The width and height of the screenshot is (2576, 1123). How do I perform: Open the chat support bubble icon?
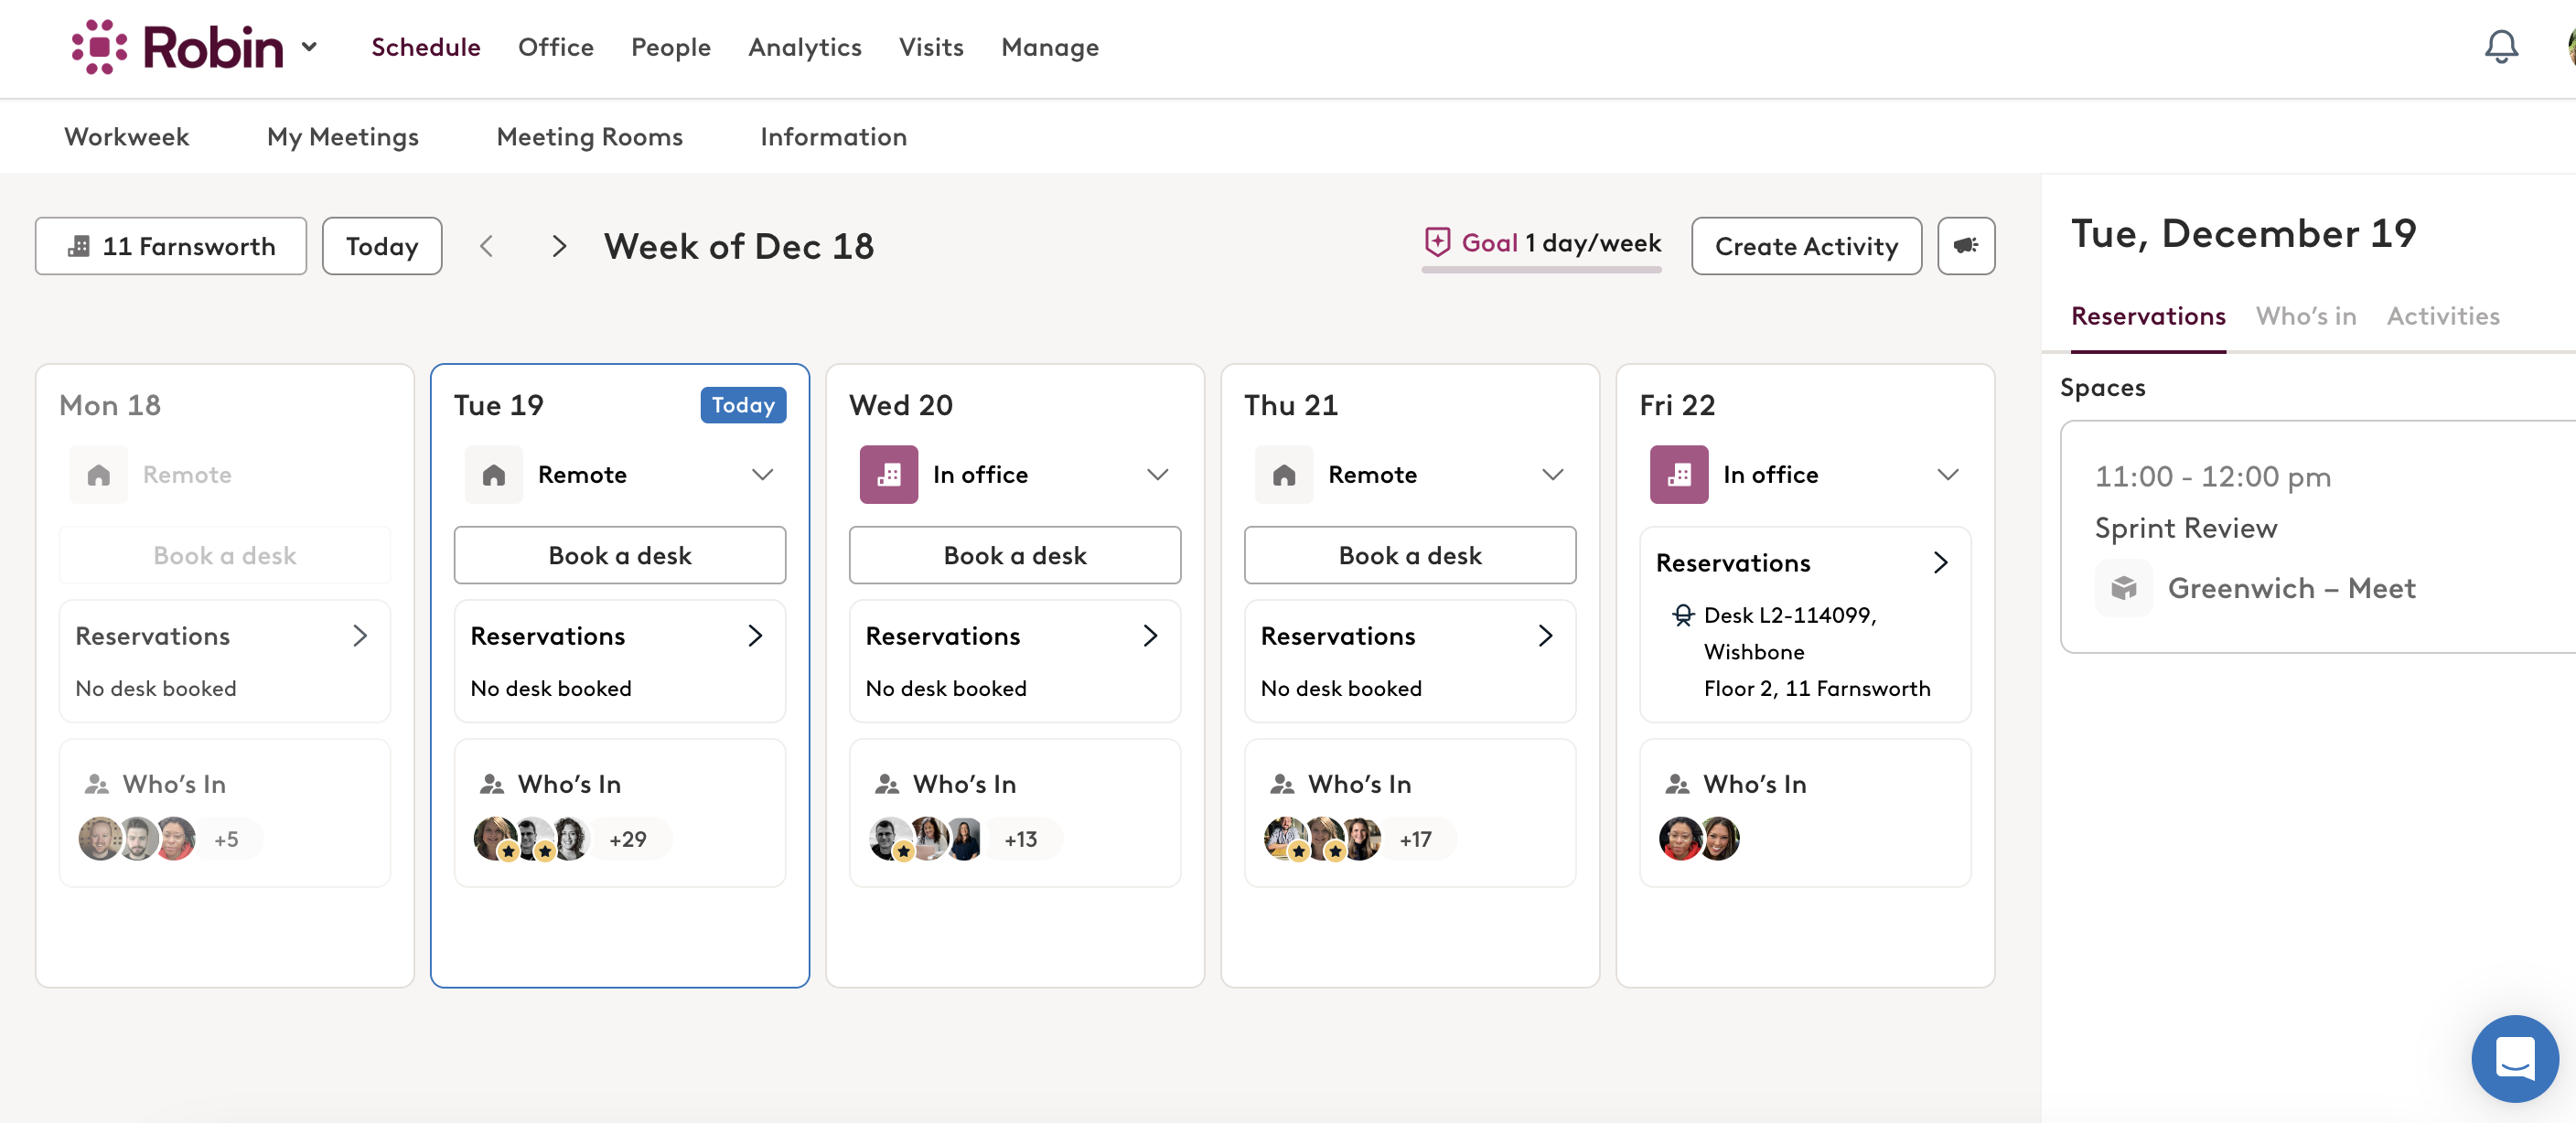tap(2516, 1059)
